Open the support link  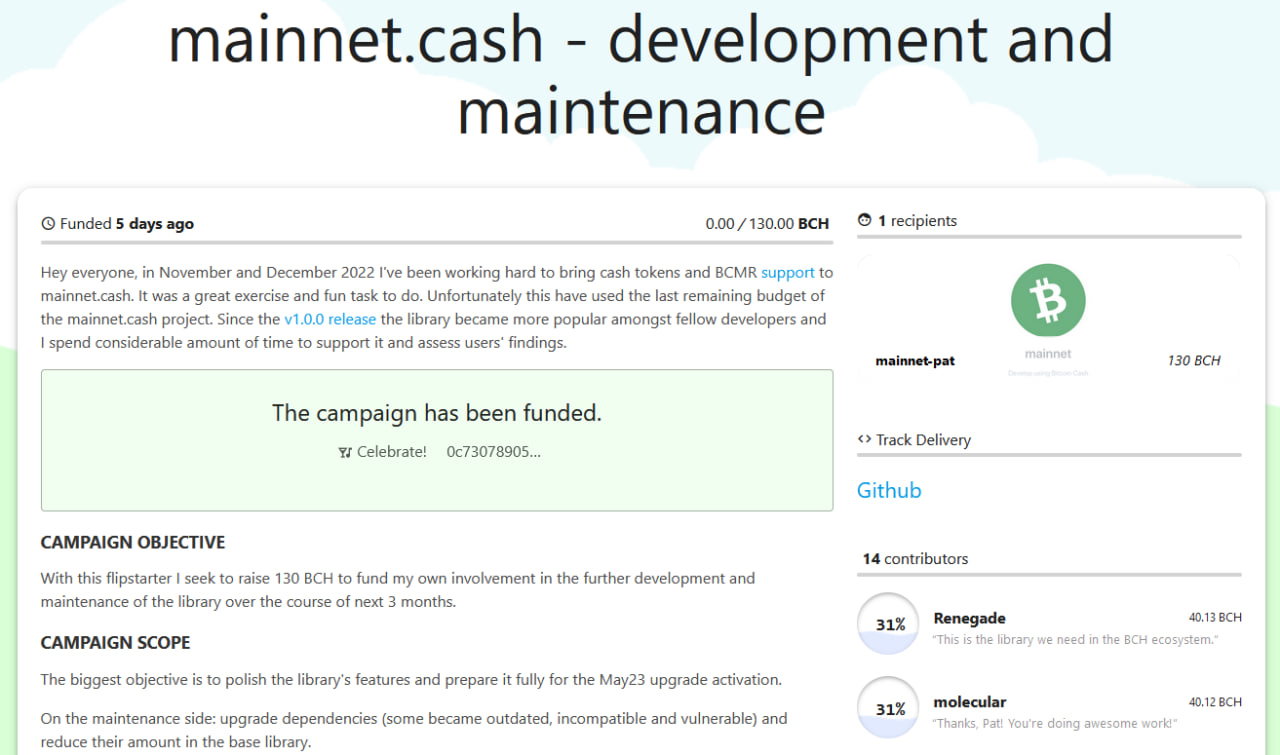click(788, 272)
